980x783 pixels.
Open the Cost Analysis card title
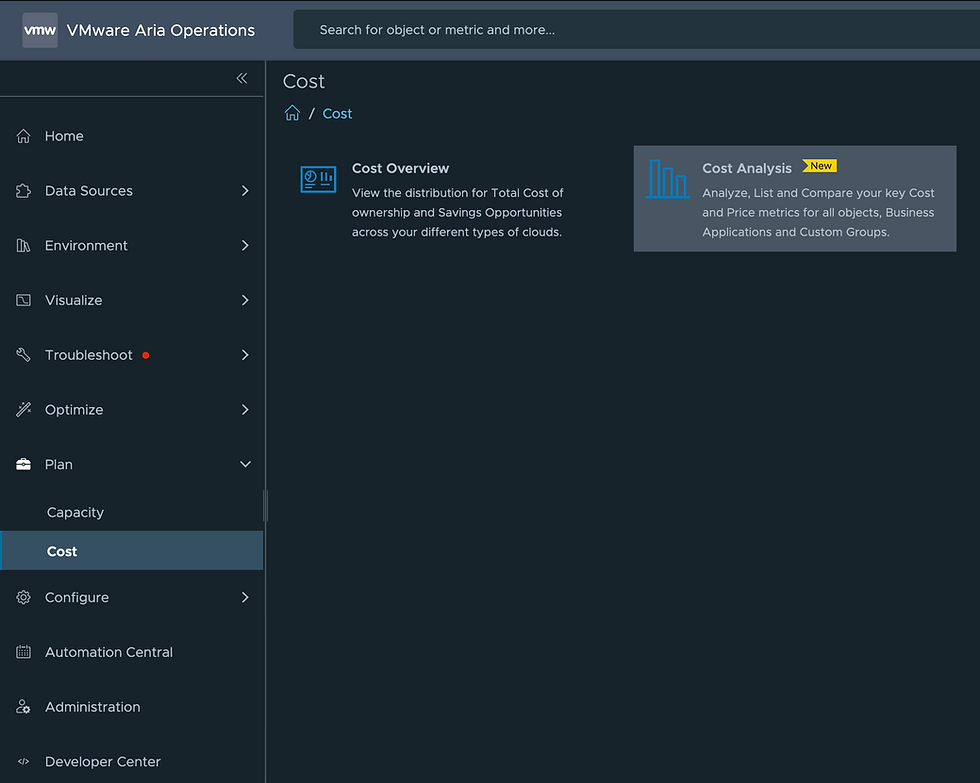[747, 168]
